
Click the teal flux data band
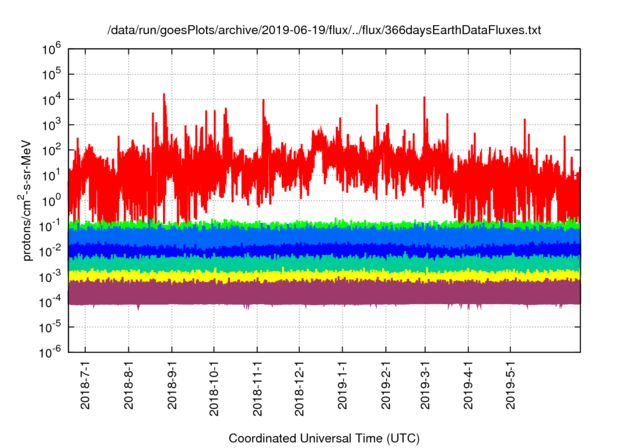point(324,263)
